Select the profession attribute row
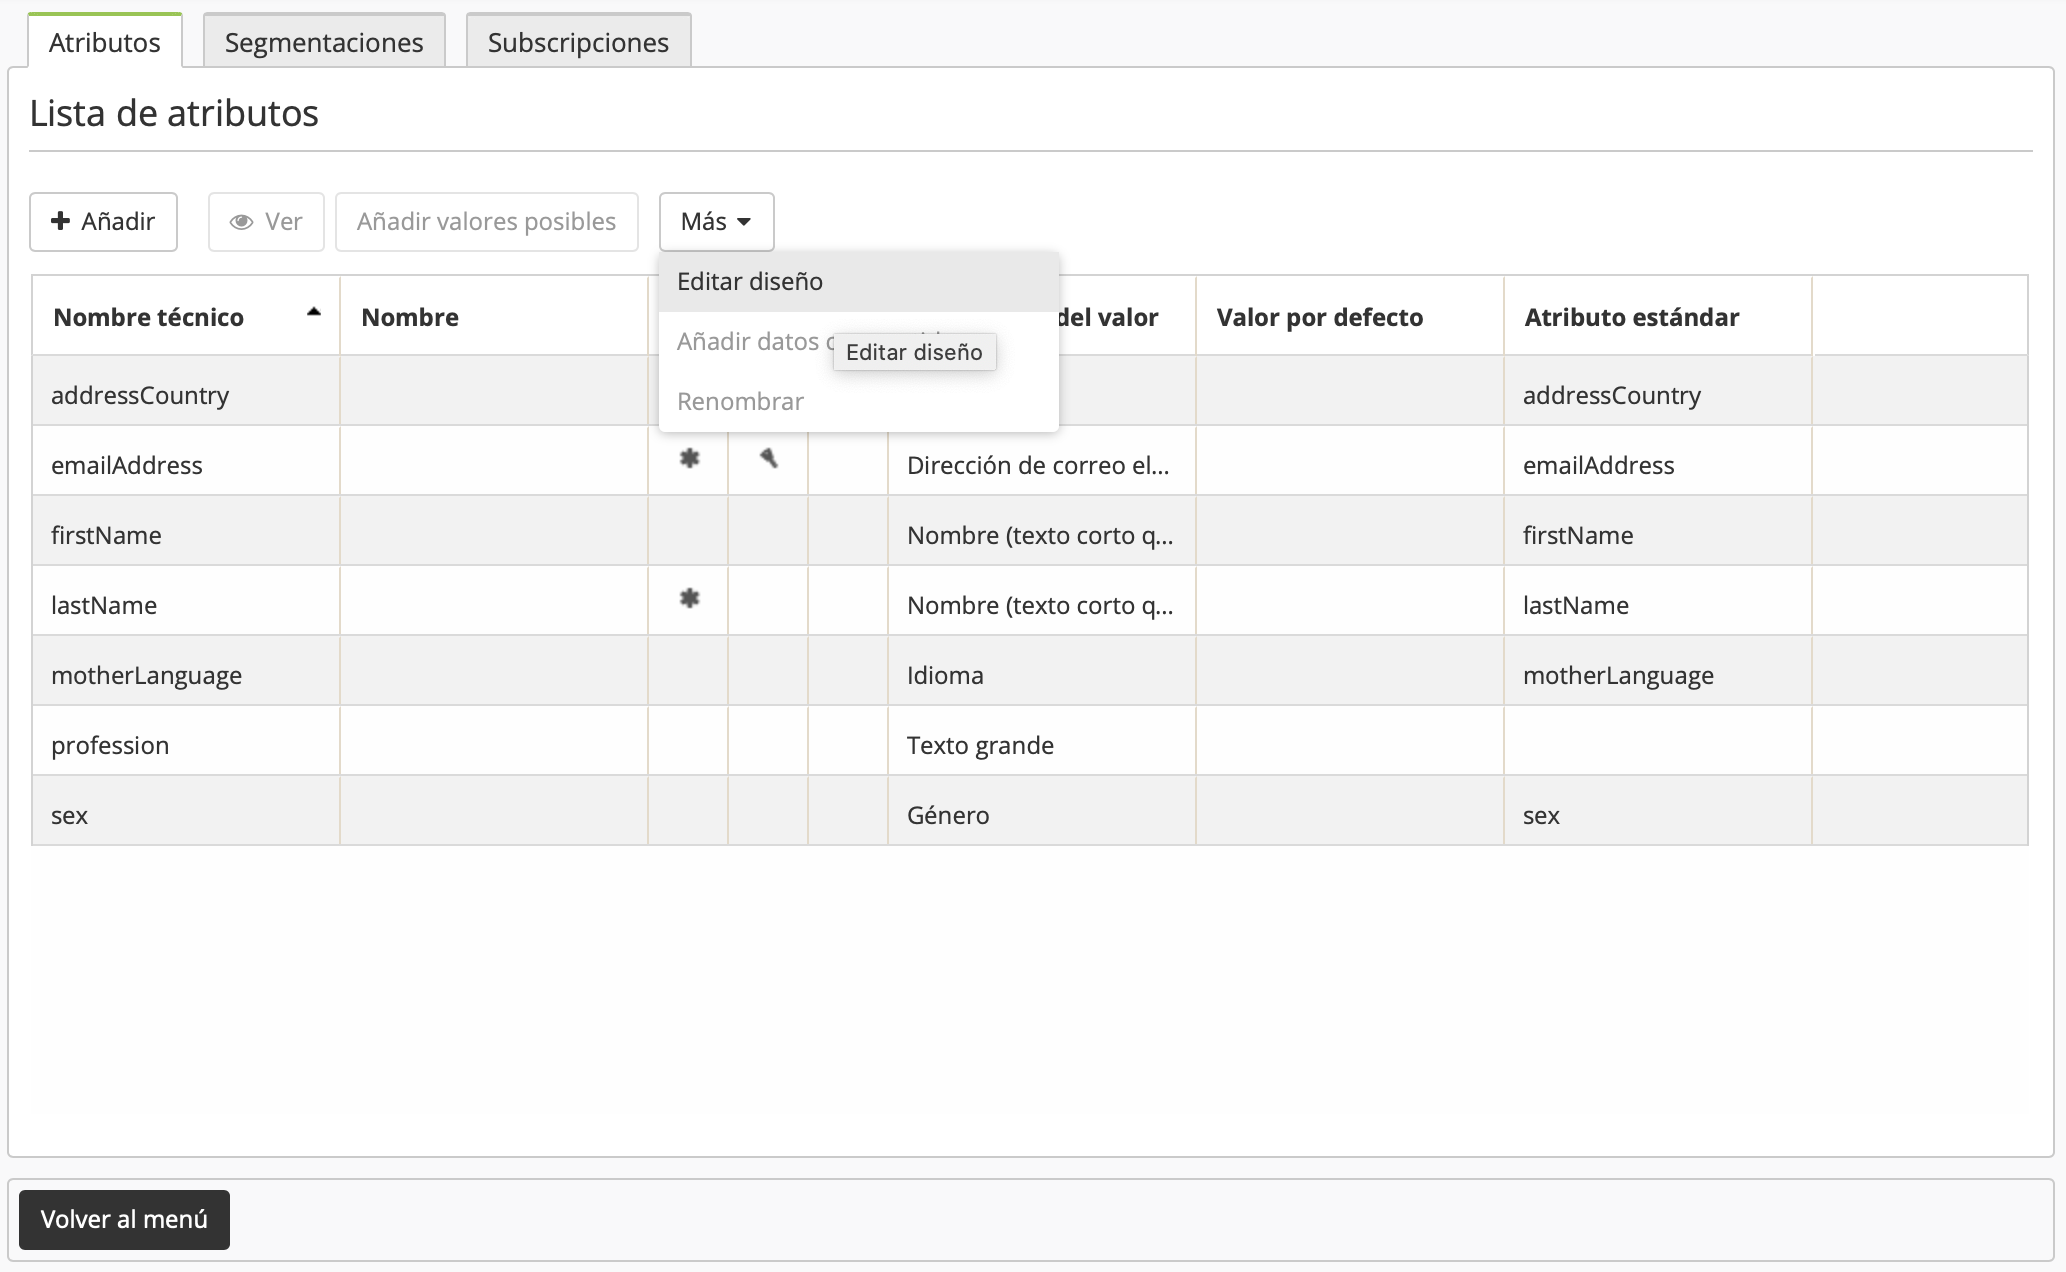 click(x=110, y=745)
